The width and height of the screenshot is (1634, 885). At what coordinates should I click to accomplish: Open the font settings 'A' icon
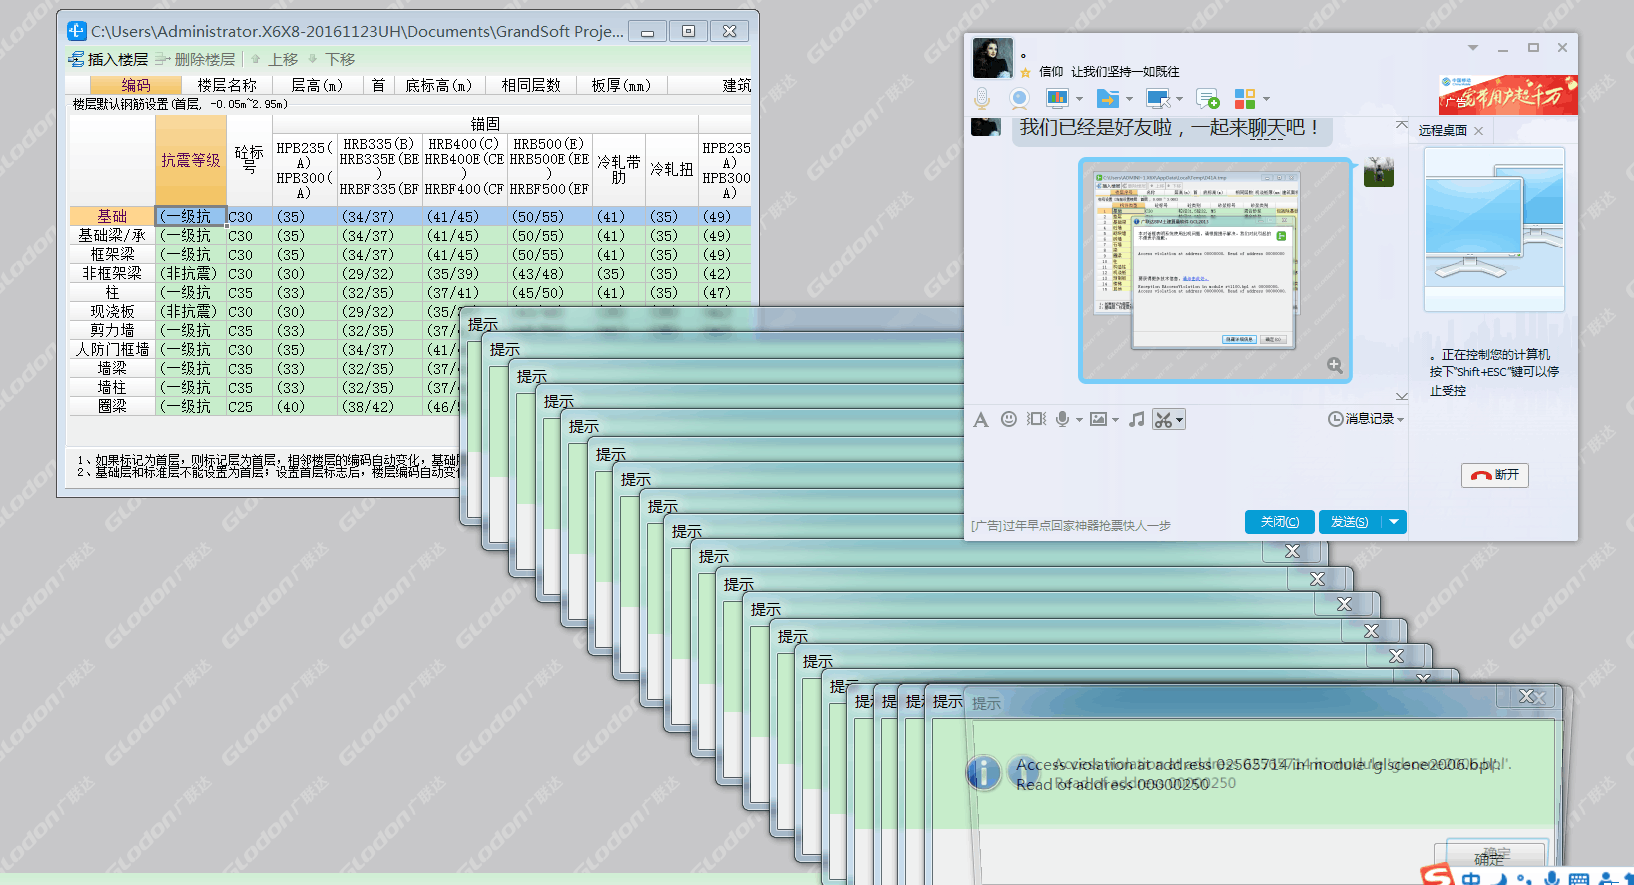tap(981, 420)
